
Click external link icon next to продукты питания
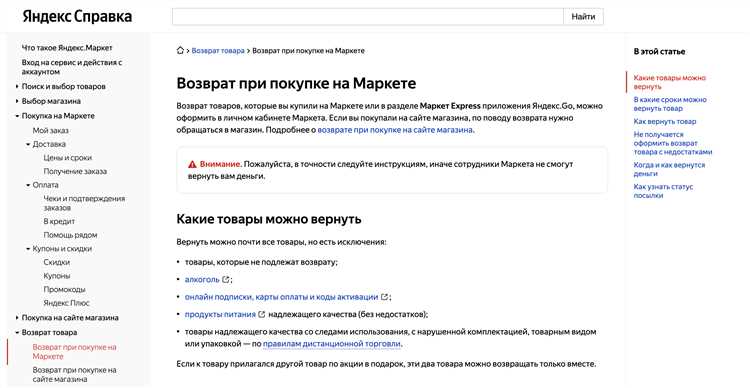click(262, 314)
